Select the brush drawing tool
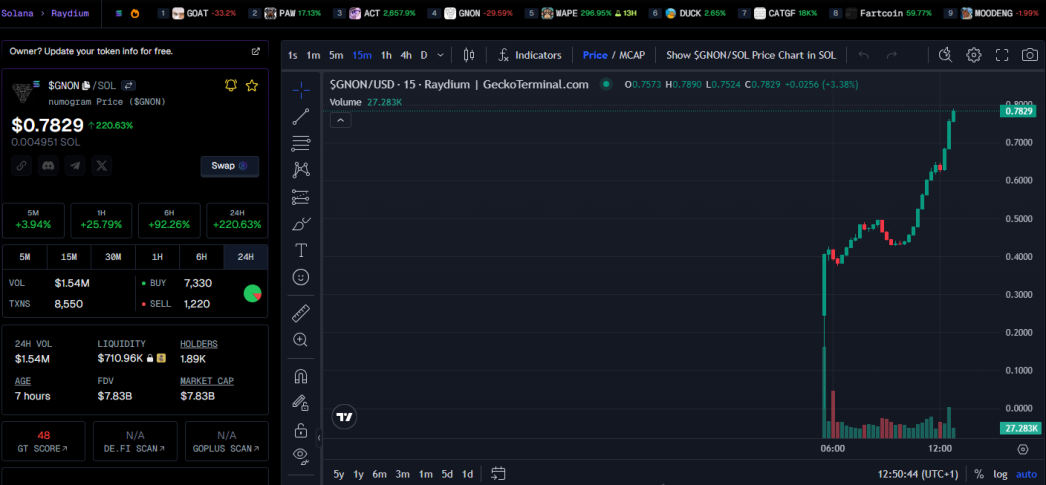This screenshot has width=1046, height=485. (301, 224)
